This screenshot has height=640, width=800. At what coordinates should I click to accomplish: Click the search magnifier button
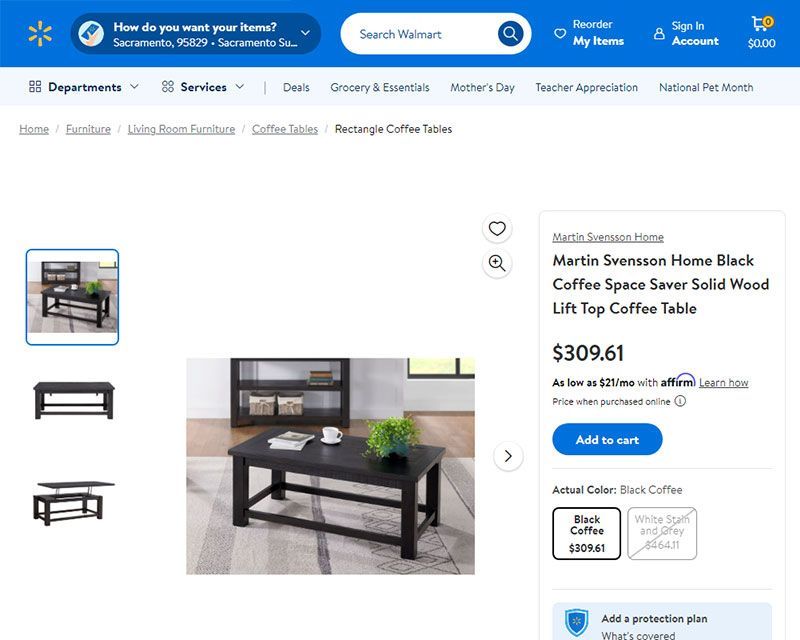pos(510,34)
